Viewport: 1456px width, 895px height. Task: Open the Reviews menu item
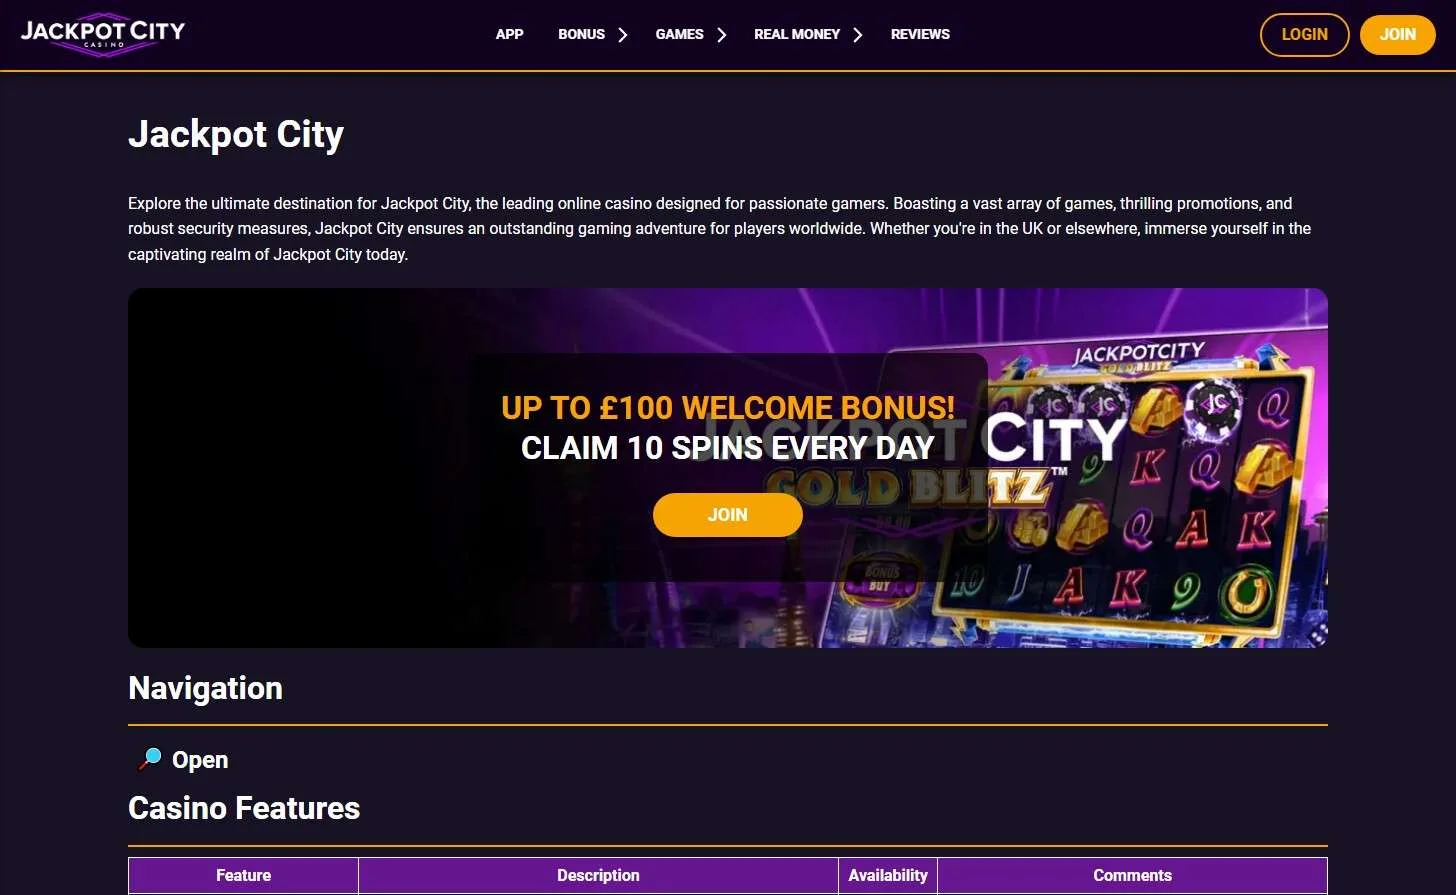point(920,34)
